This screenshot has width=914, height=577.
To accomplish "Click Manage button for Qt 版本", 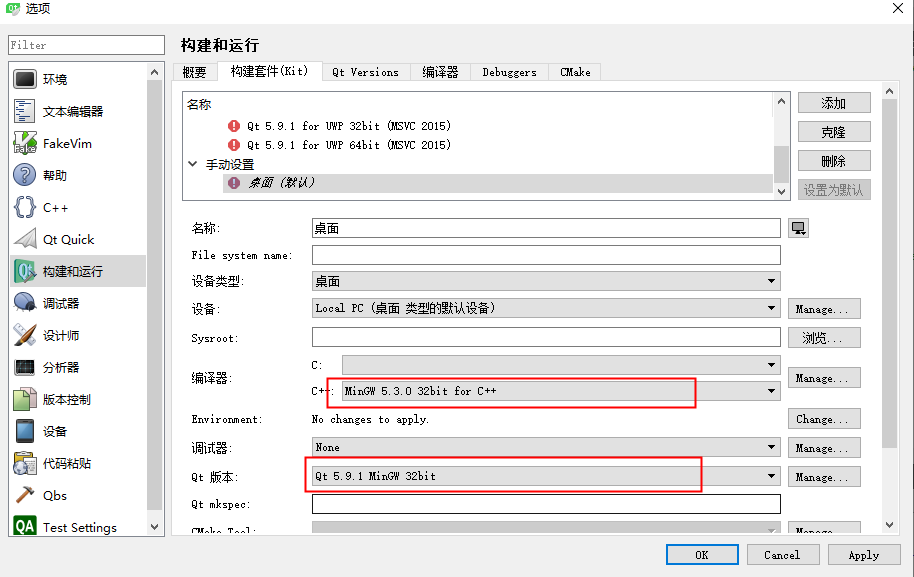I will [824, 477].
